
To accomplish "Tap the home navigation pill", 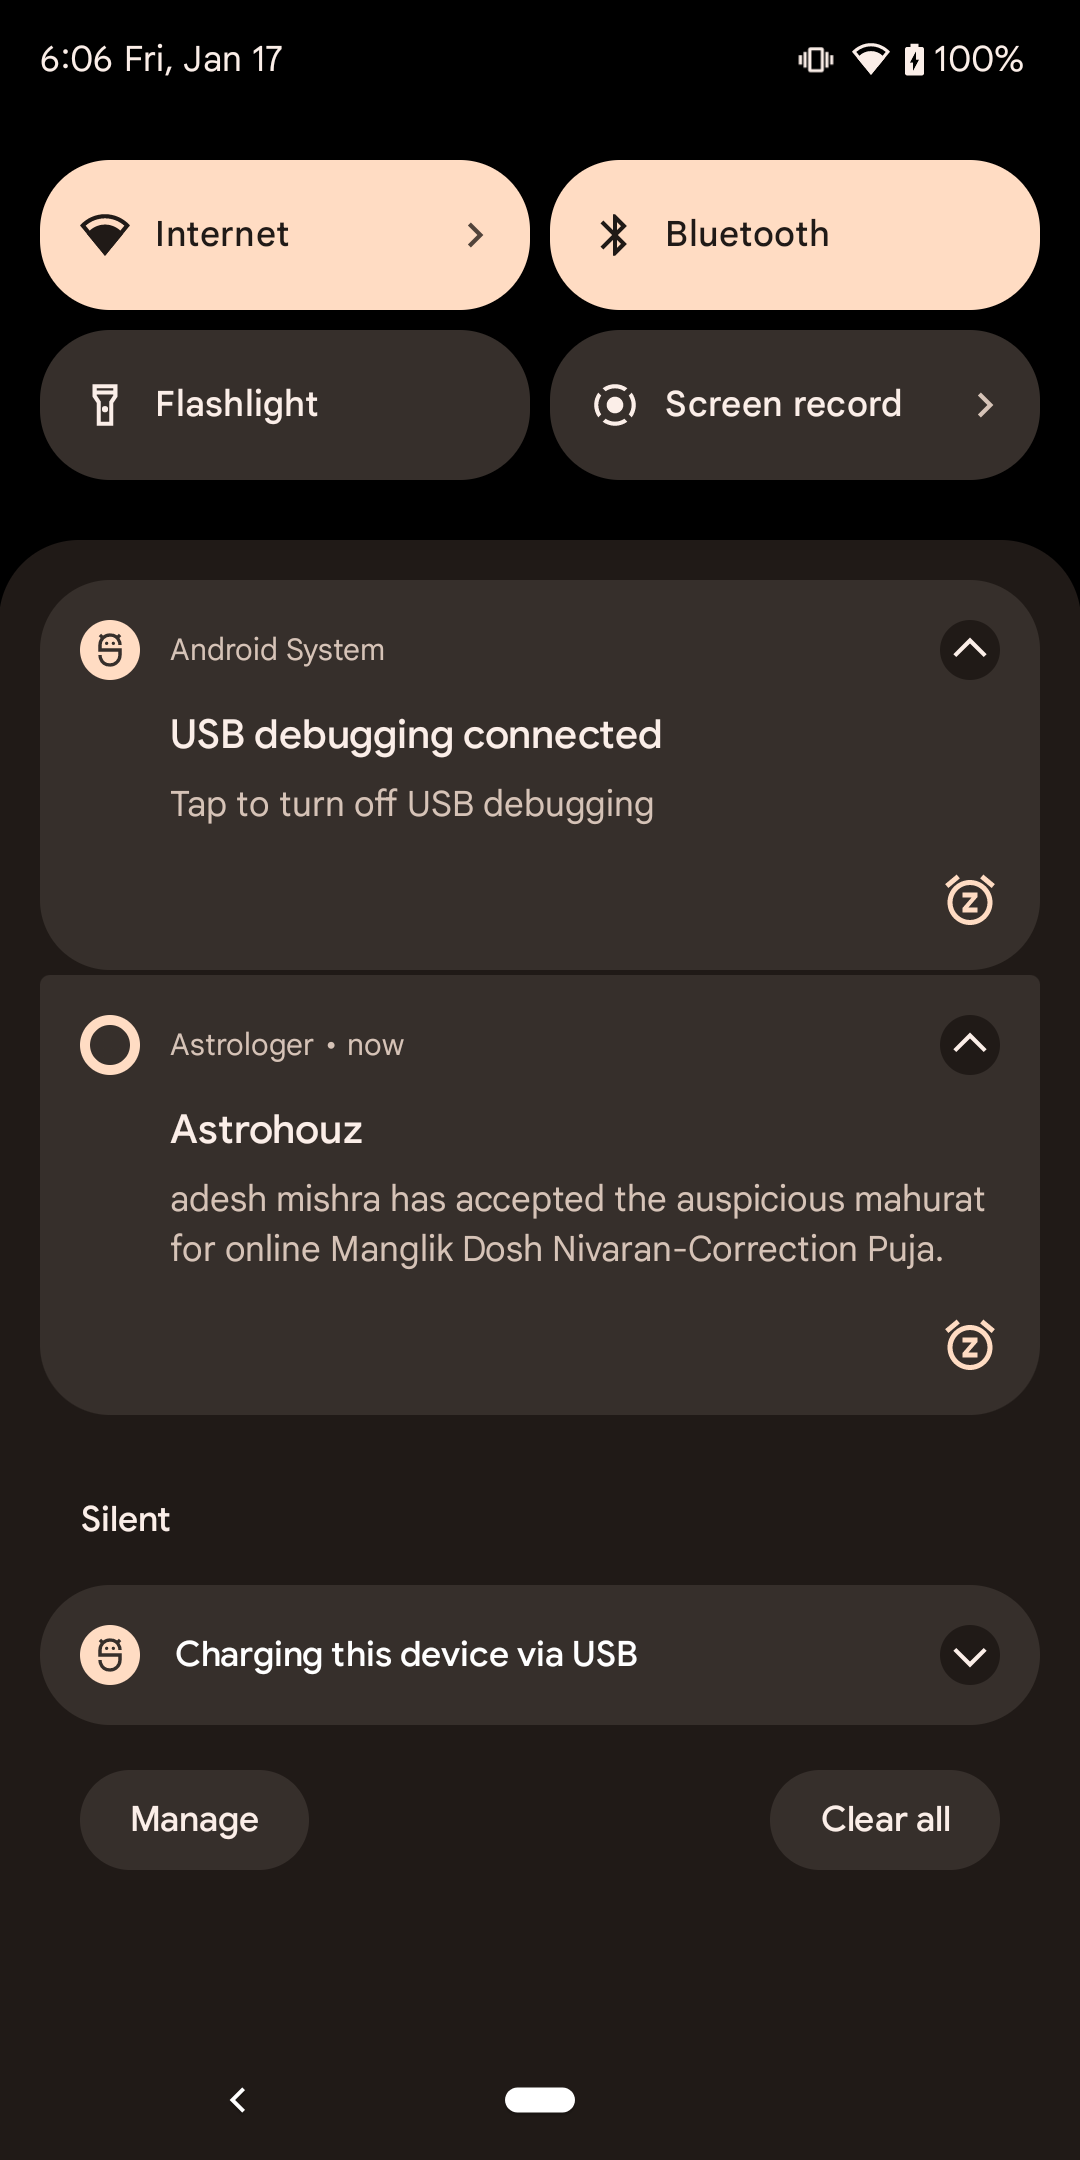I will pos(540,2100).
